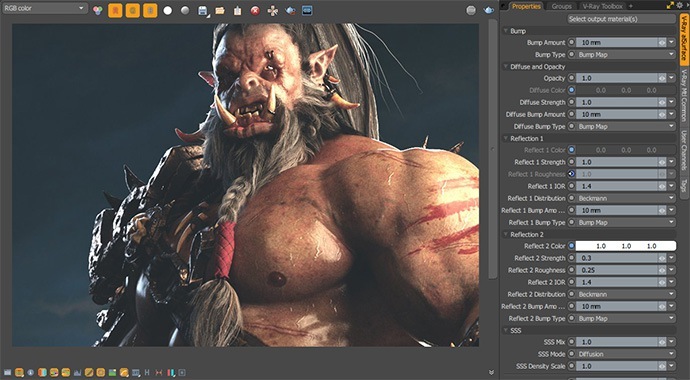The image size is (690, 380).
Task: Open the Bump Type dropdown
Action: 626,55
